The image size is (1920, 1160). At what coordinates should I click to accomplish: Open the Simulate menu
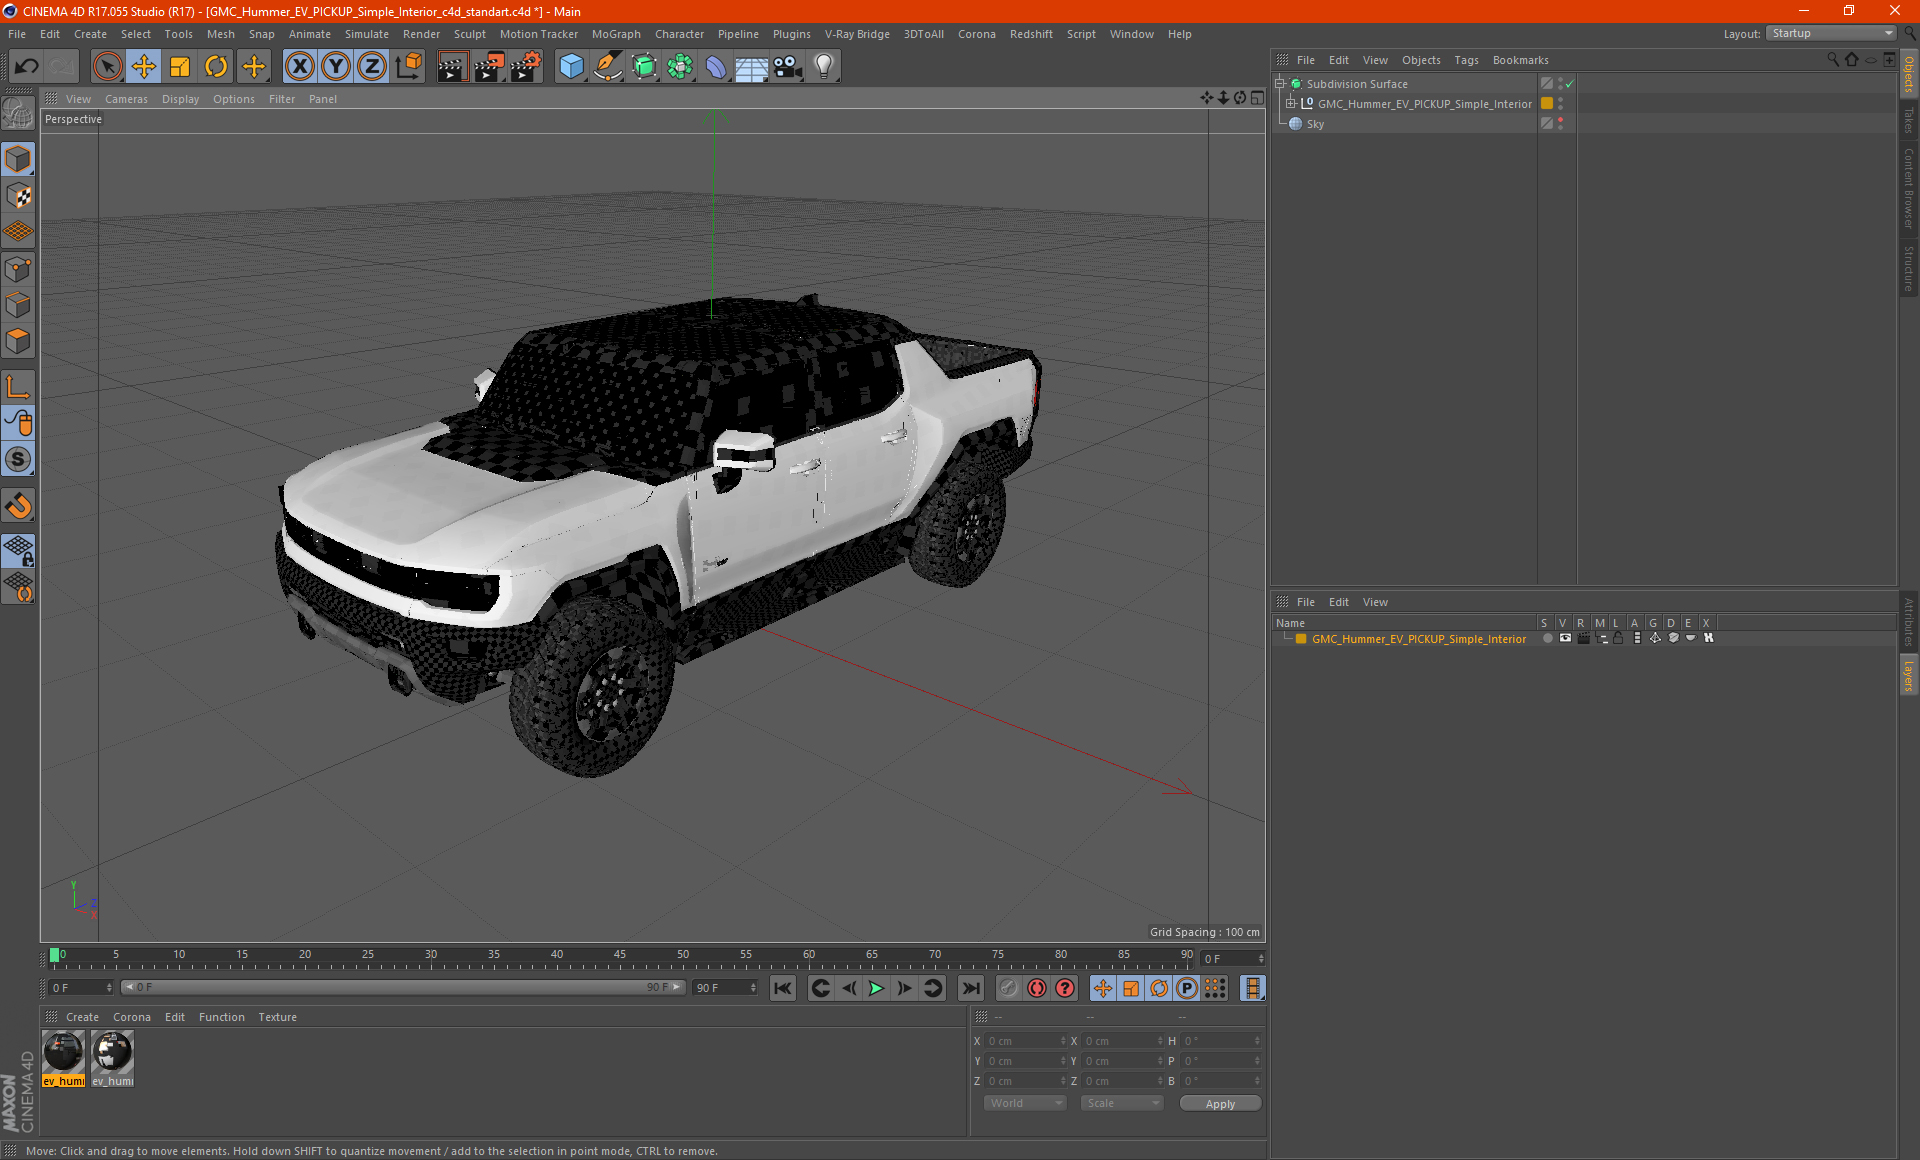[x=367, y=34]
